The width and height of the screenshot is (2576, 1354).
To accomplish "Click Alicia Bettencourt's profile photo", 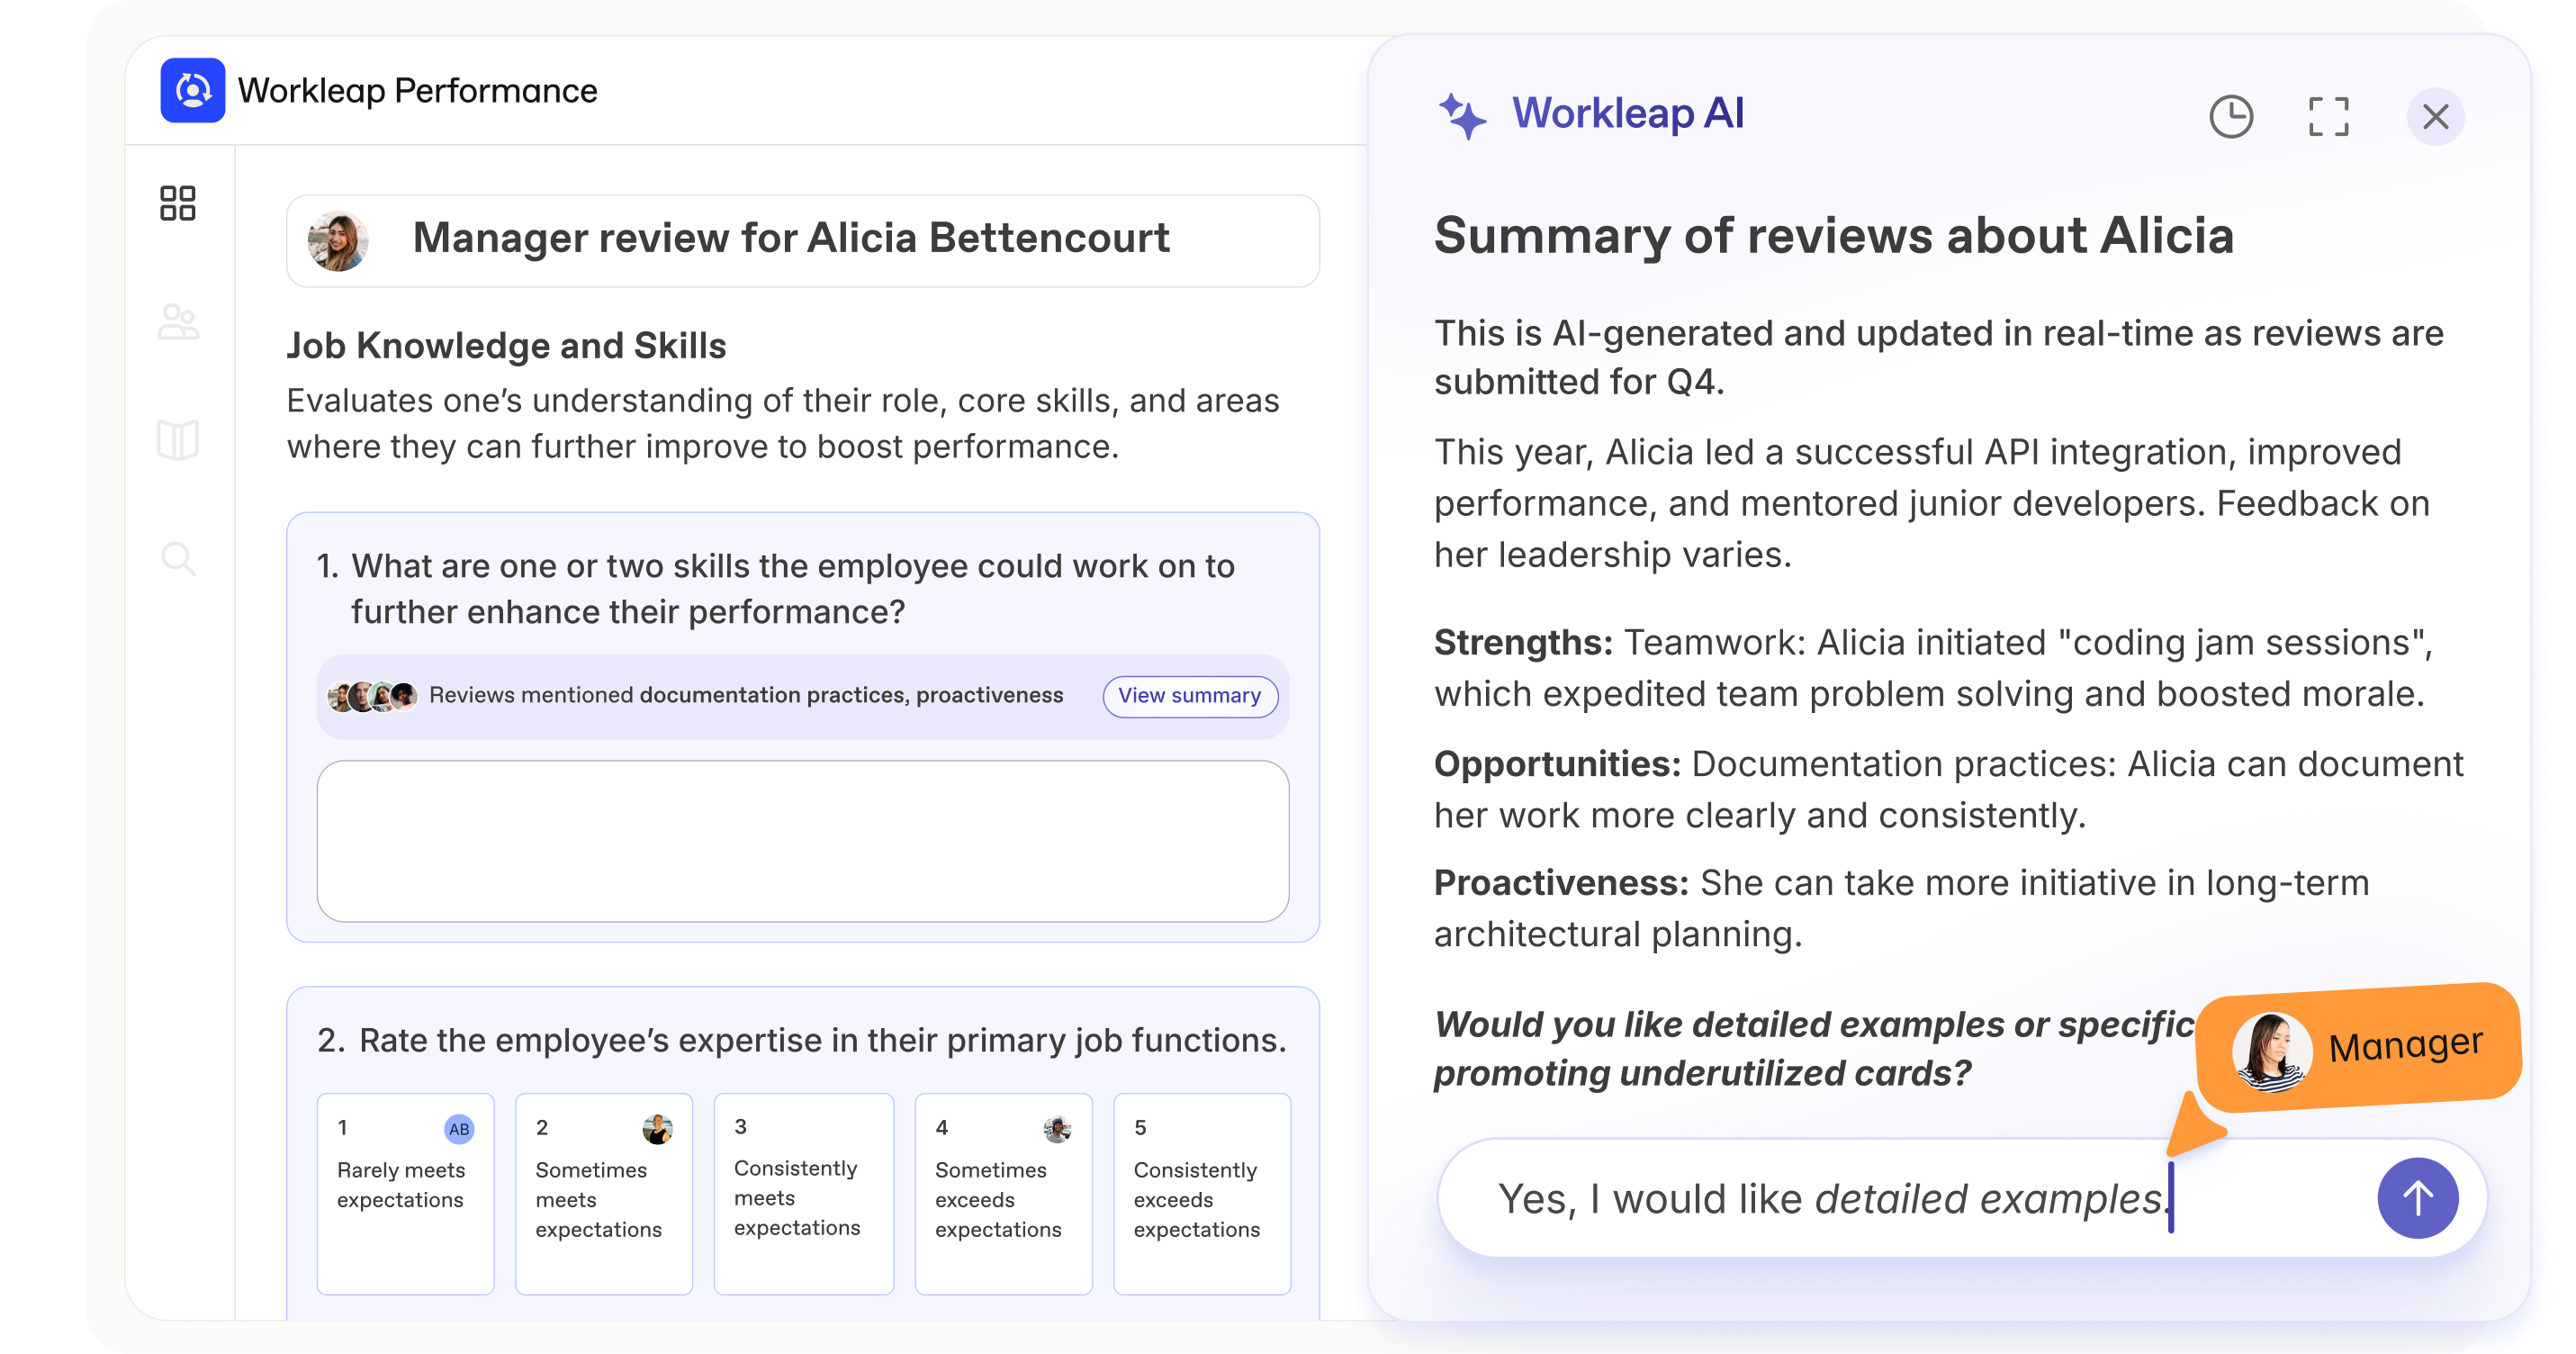I will click(338, 241).
